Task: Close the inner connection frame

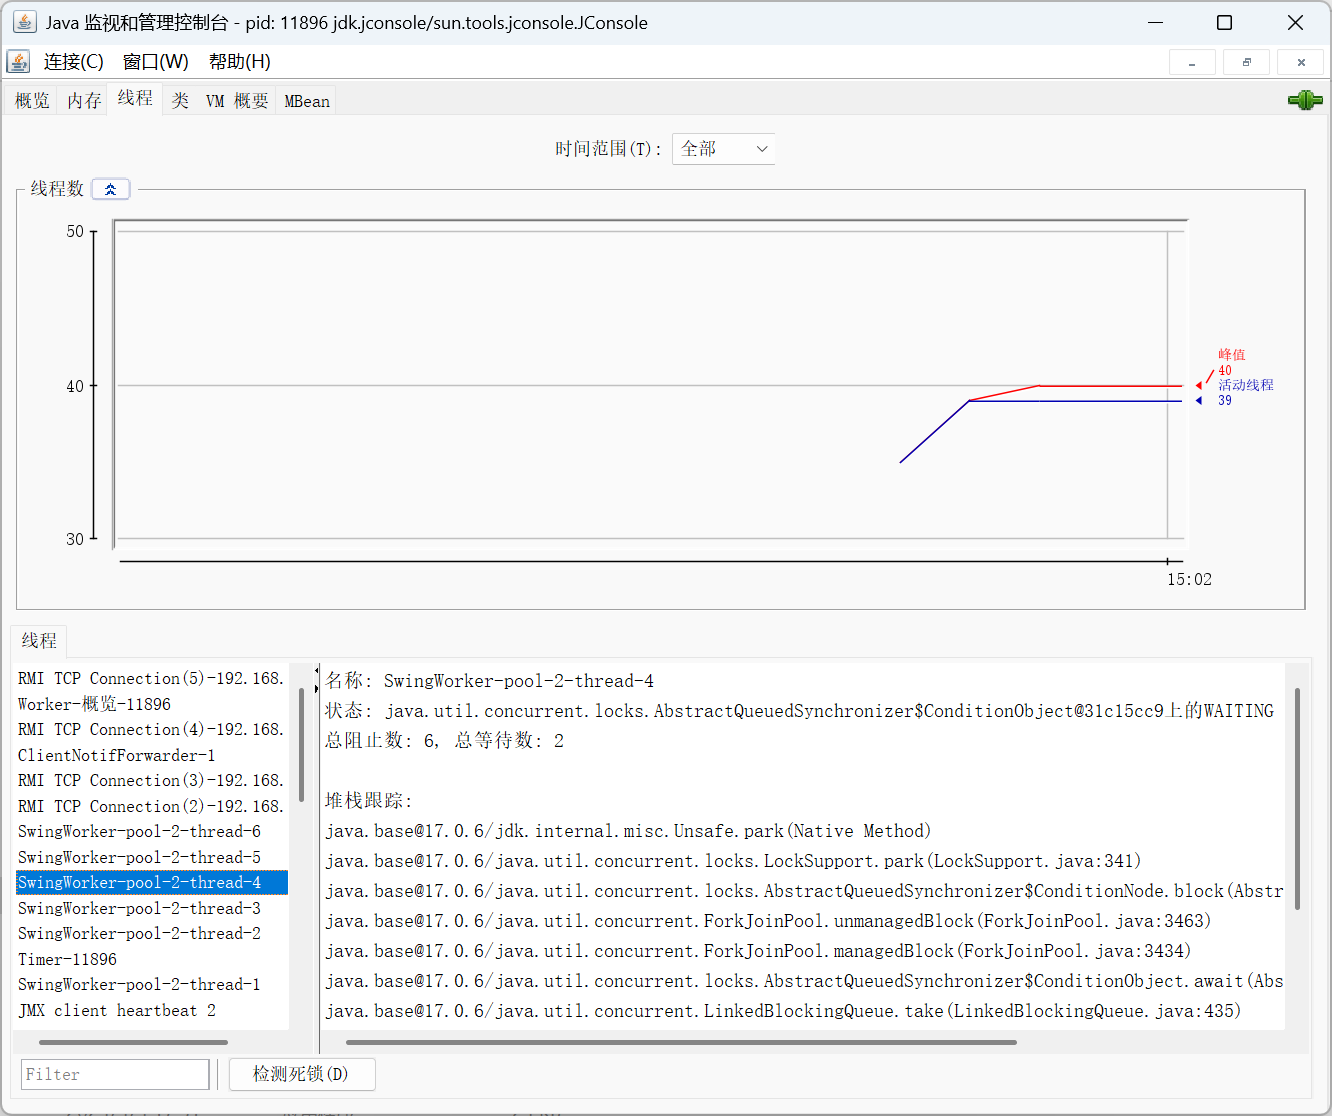Action: [1300, 62]
